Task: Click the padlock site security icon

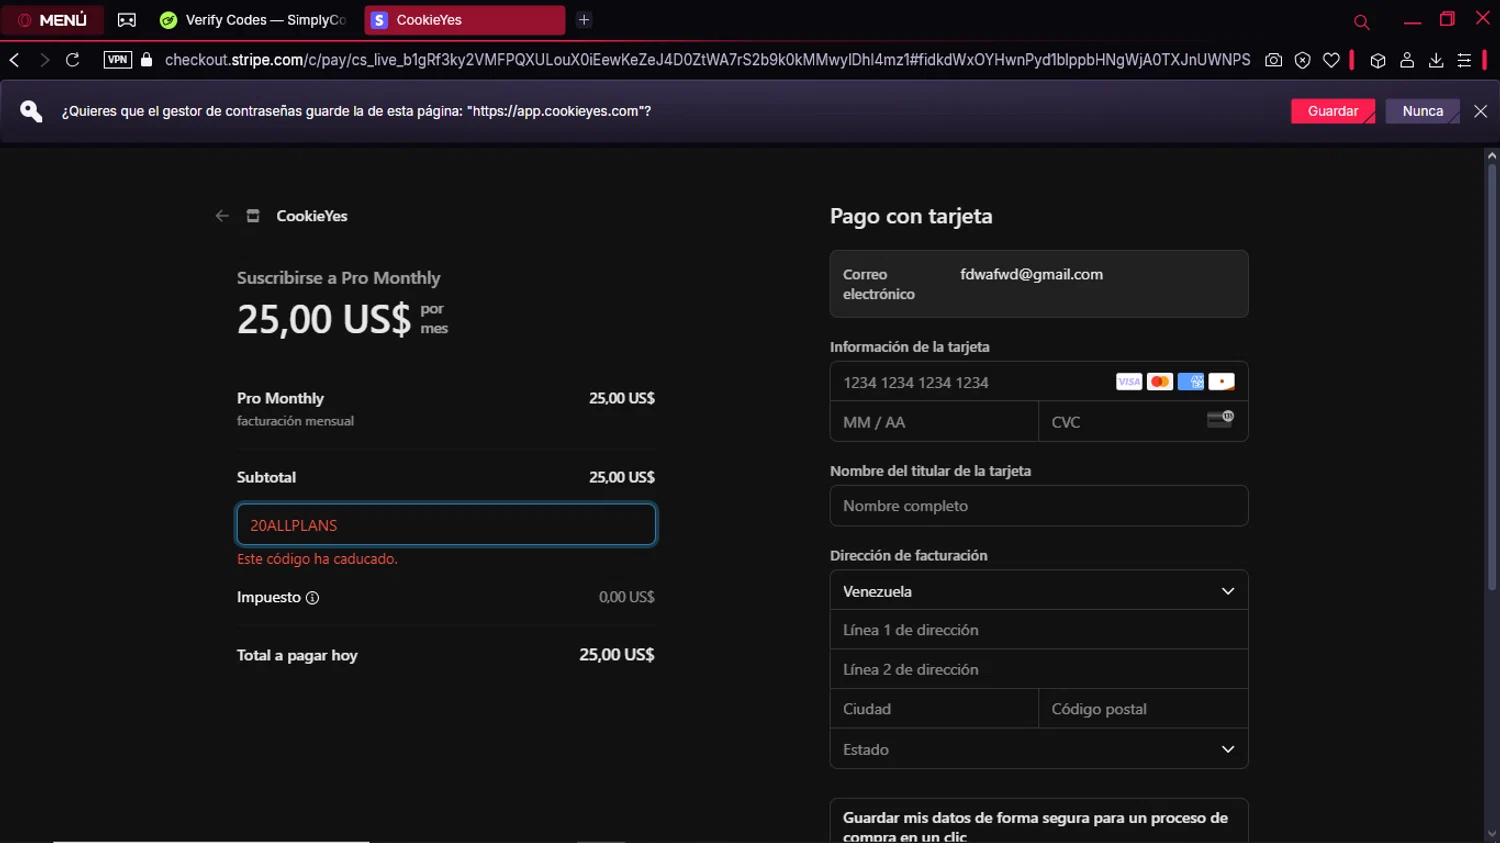Action: [147, 60]
